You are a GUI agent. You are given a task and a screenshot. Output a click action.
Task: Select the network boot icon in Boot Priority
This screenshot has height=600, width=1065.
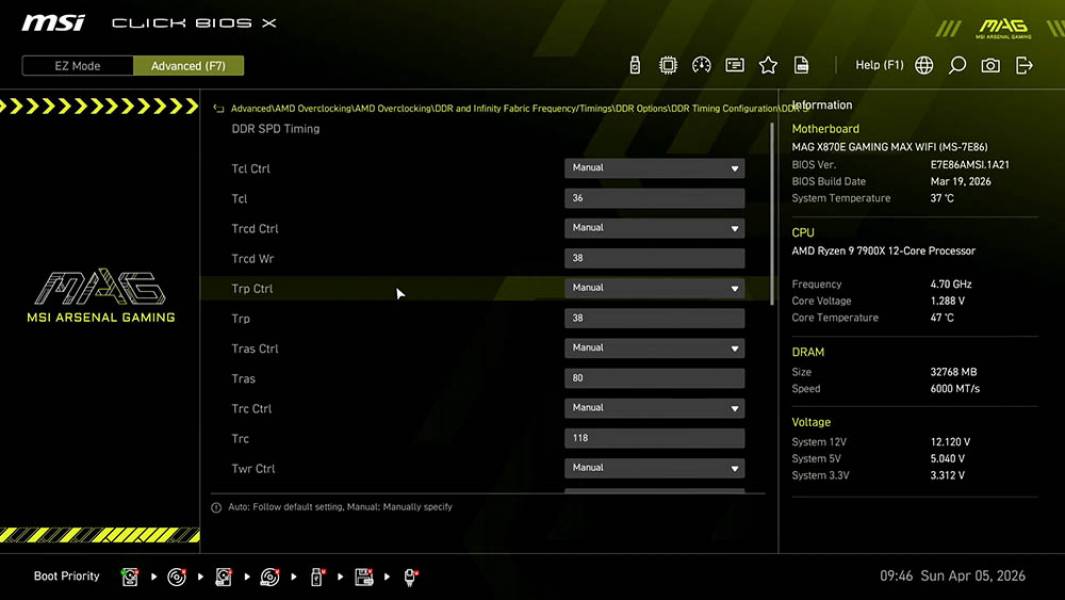coord(410,577)
